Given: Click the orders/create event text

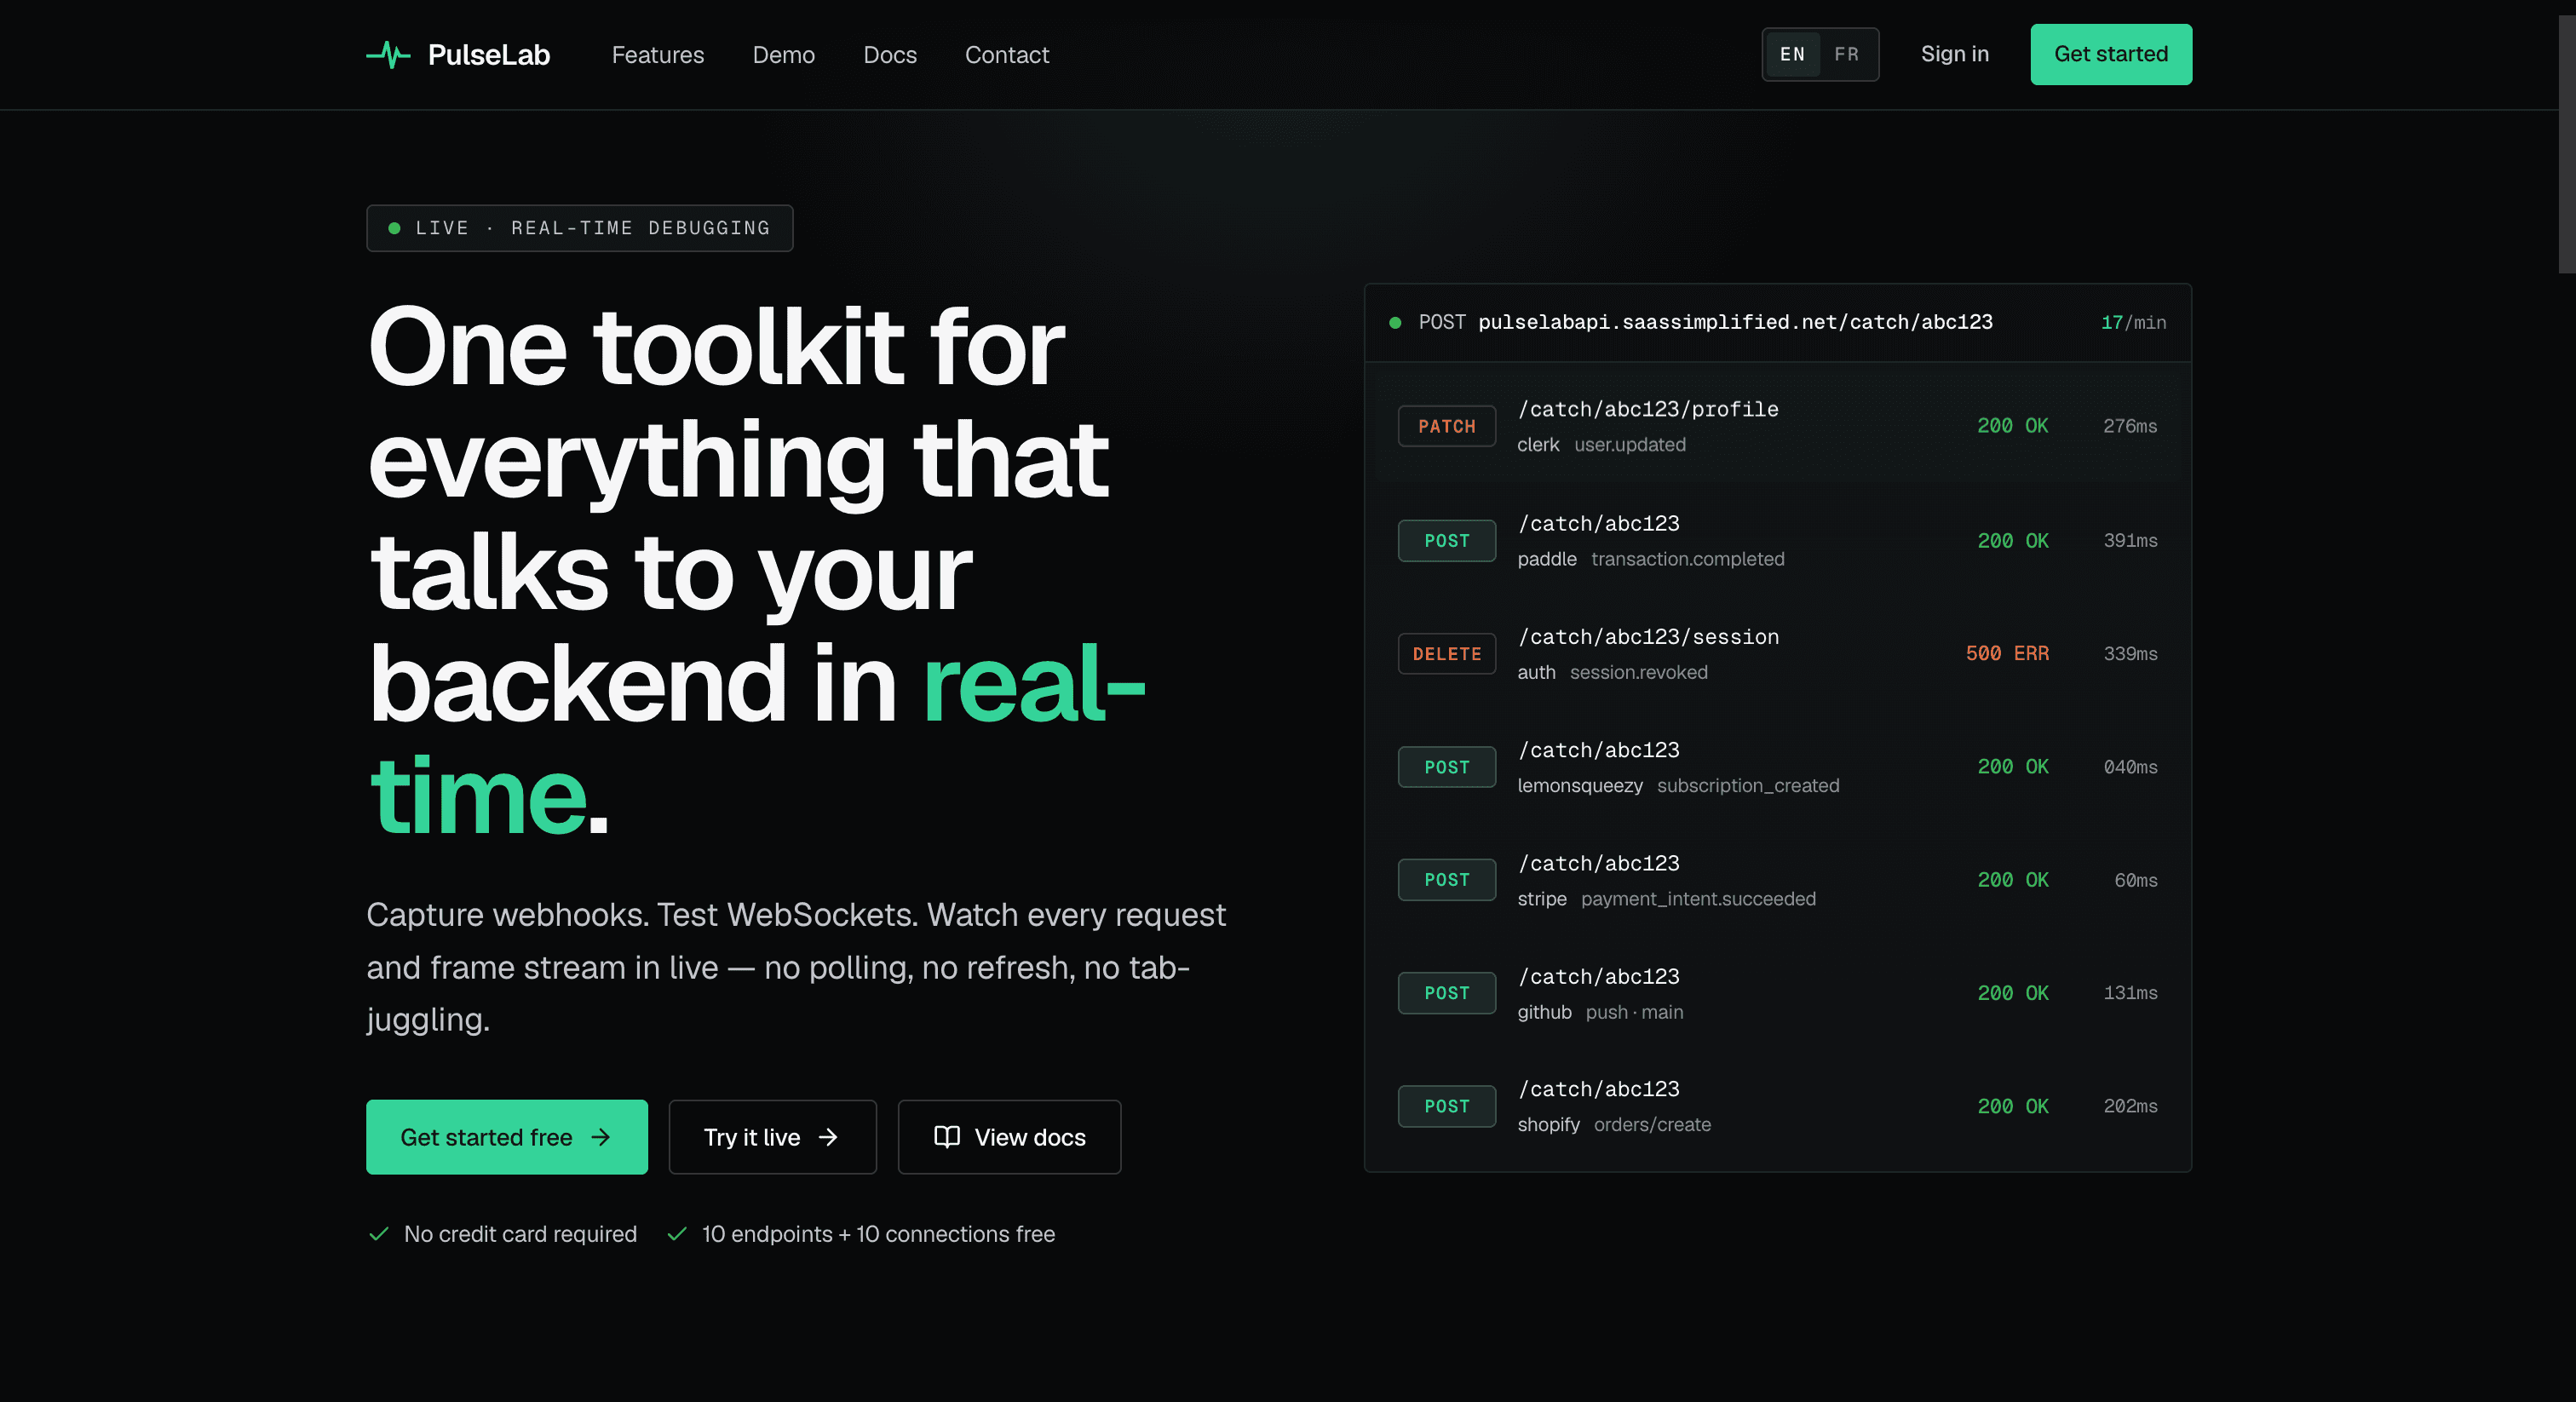Looking at the screenshot, I should 1651,1125.
